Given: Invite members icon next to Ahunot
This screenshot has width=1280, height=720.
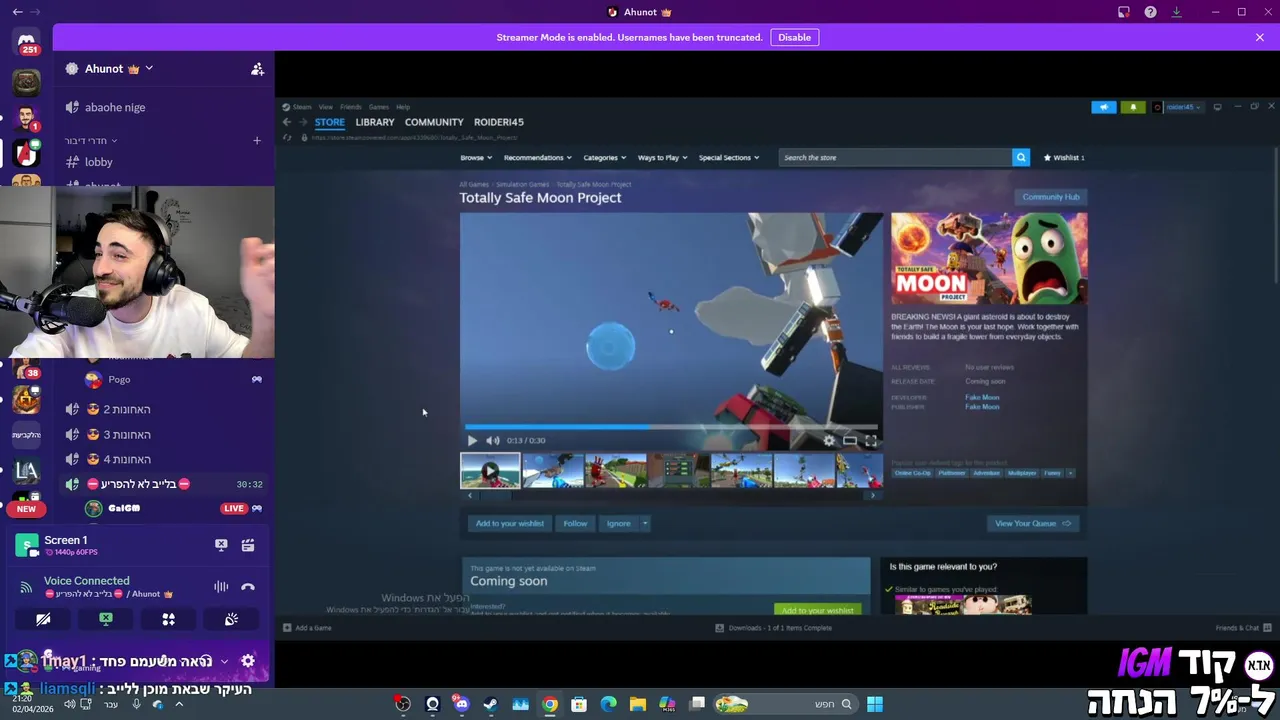Looking at the screenshot, I should click(257, 69).
